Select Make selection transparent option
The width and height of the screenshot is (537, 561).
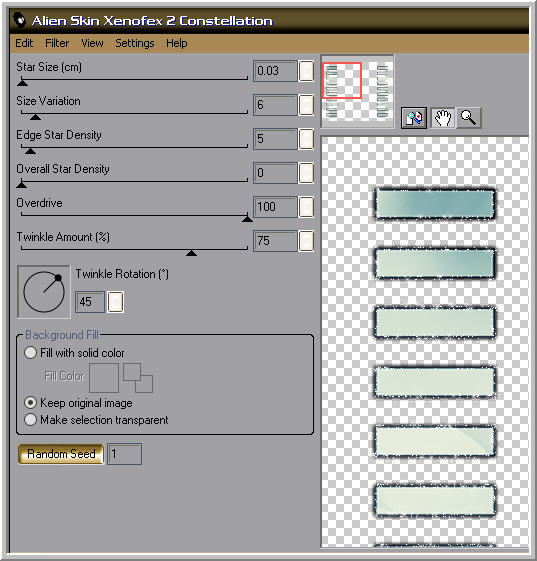[30, 420]
